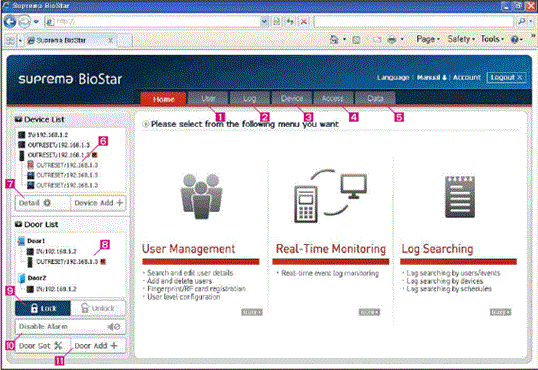The height and width of the screenshot is (370, 538).
Task: Click the Read Mail icon
Action: point(377,40)
